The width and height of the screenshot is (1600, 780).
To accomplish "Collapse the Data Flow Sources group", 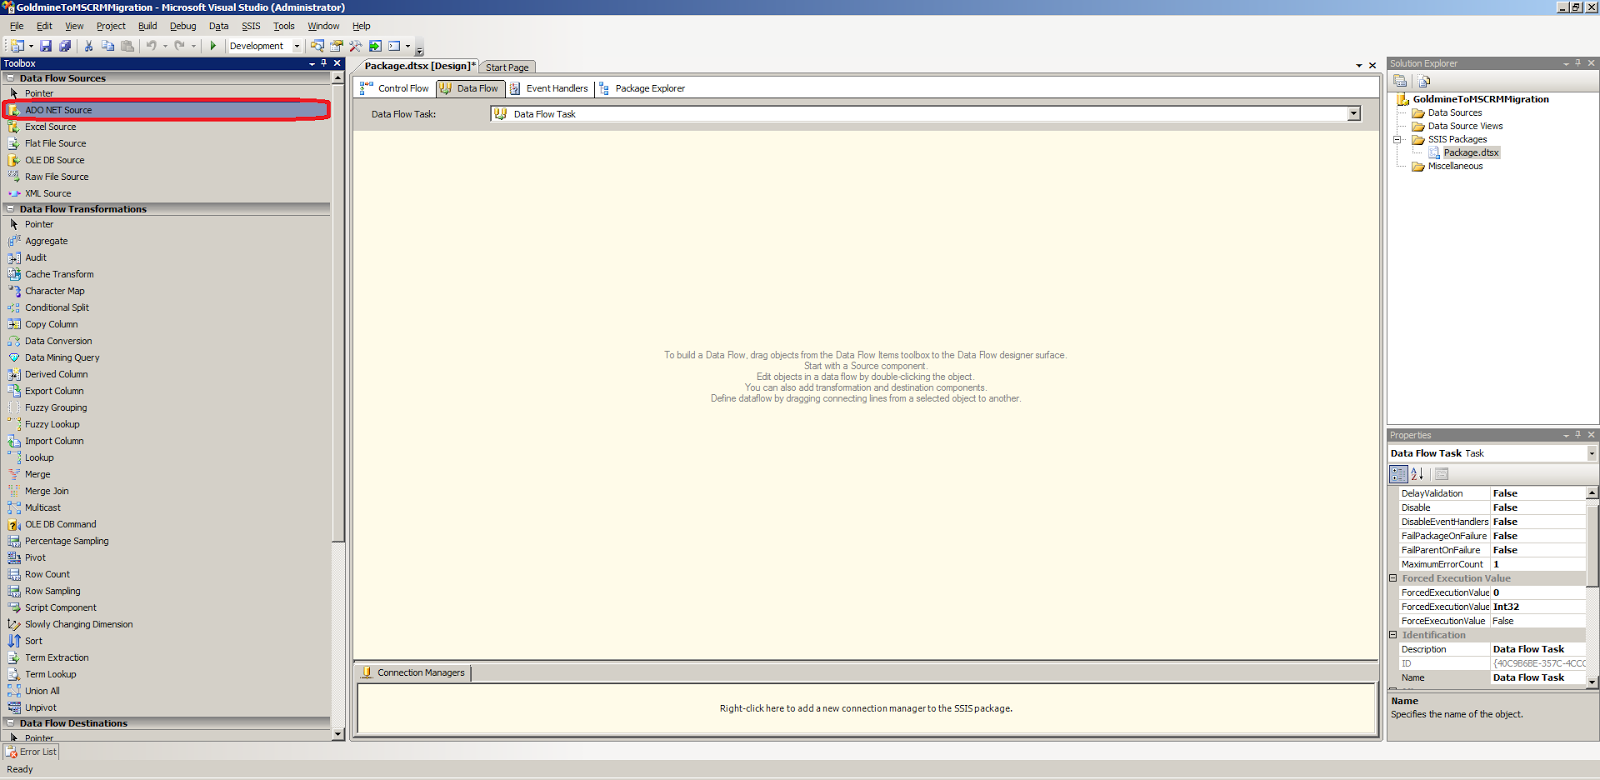I will pos(10,78).
